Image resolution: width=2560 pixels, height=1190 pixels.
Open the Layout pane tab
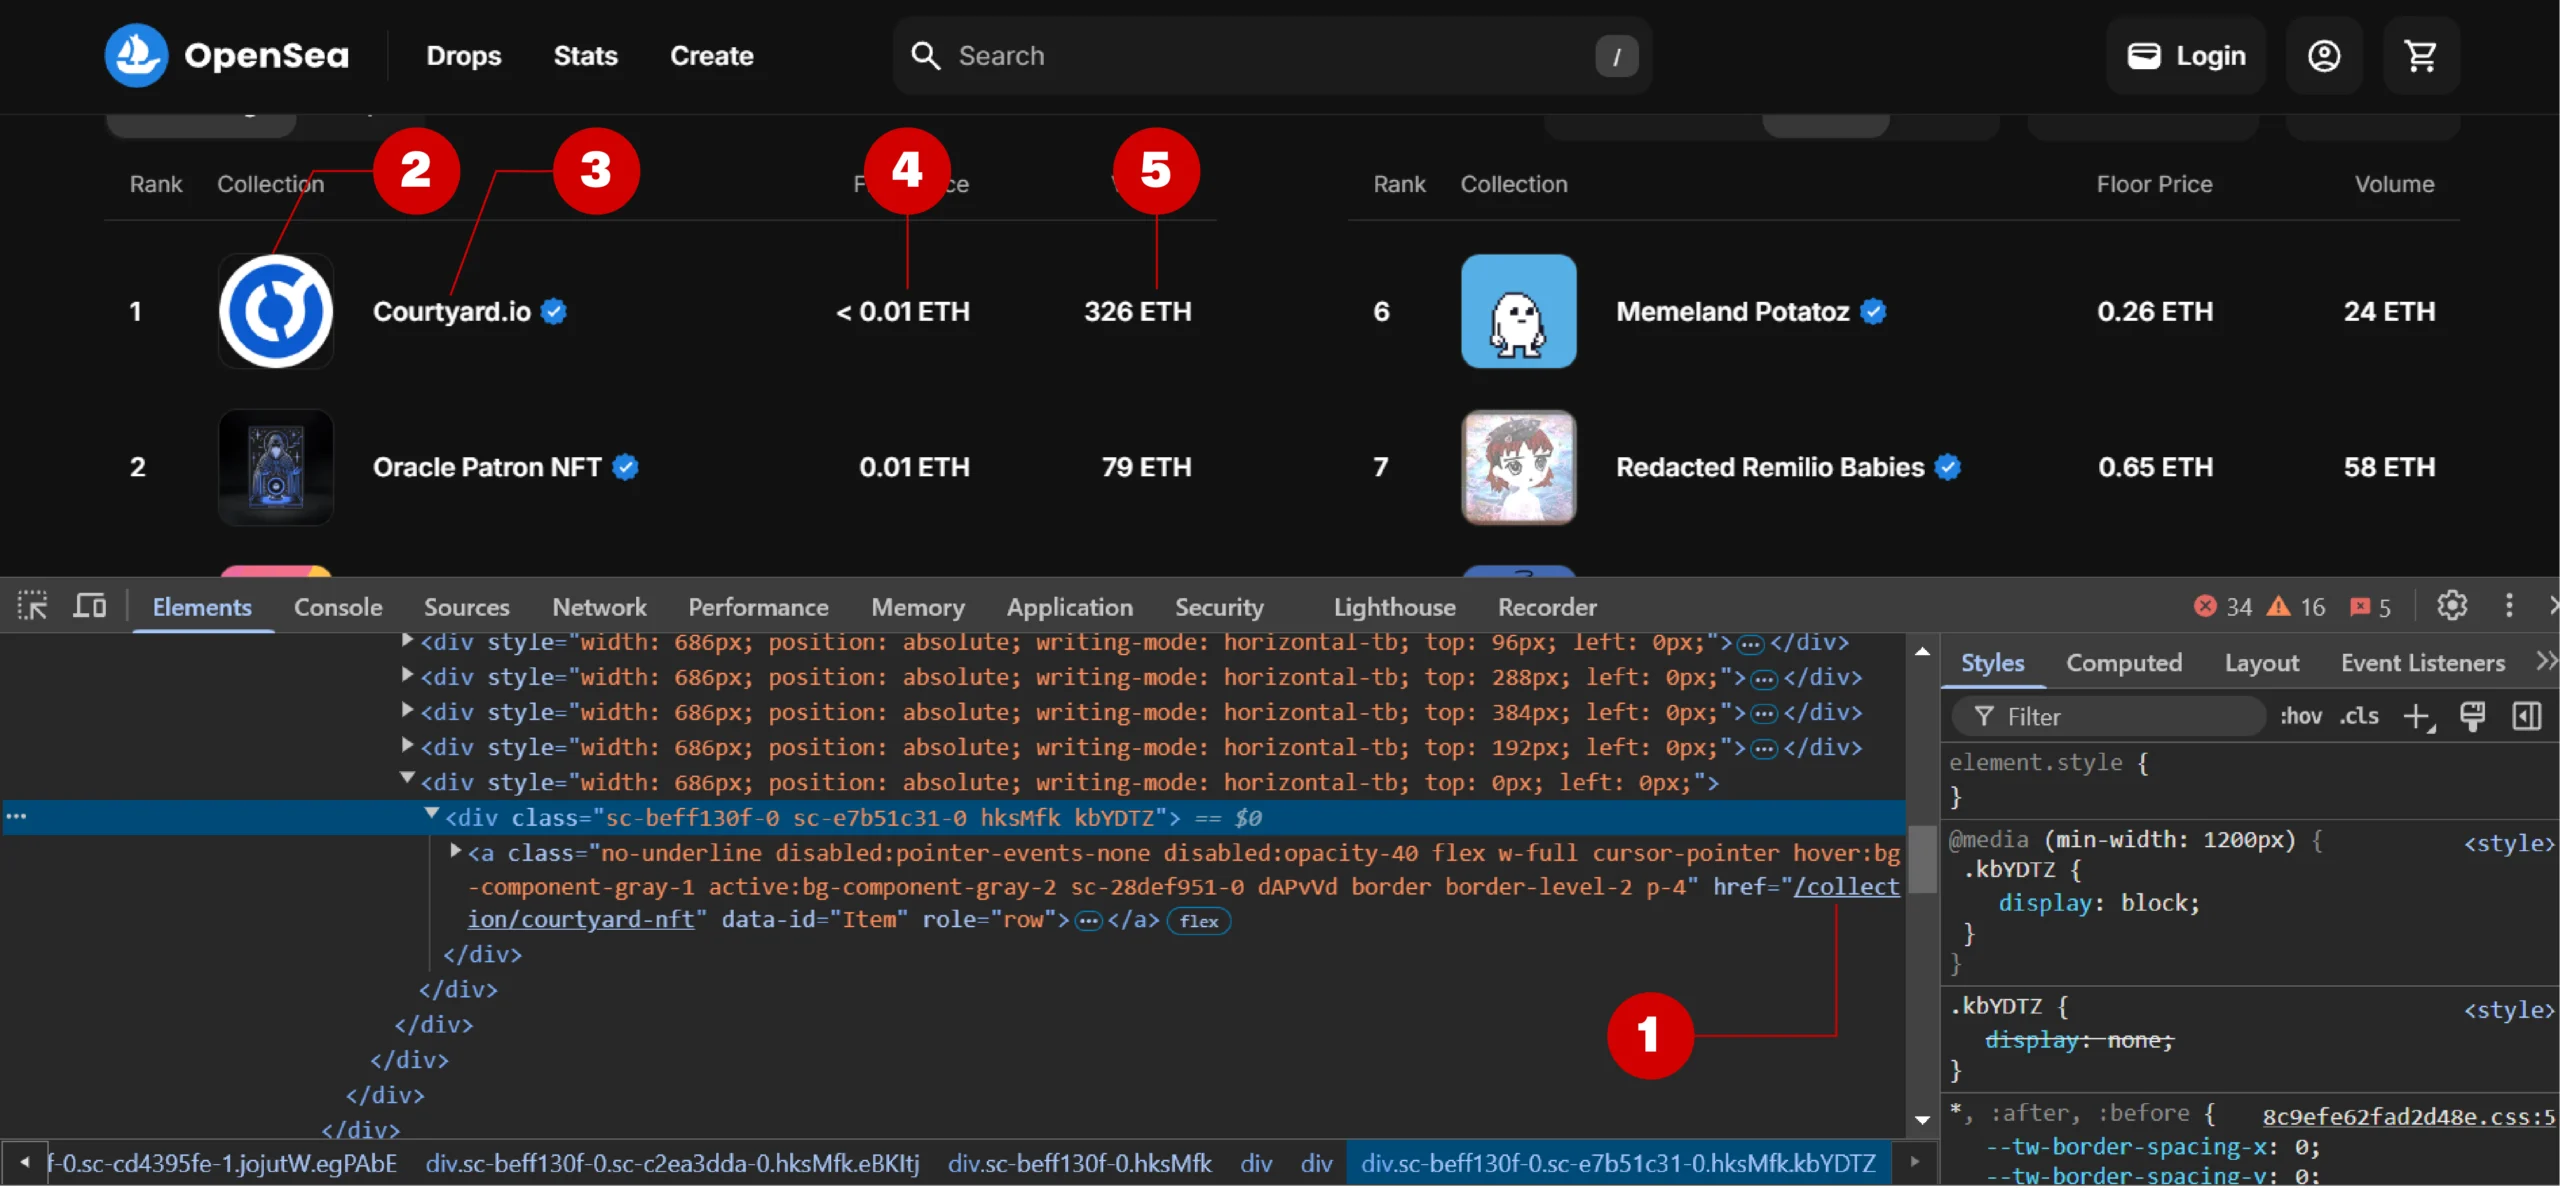[x=2261, y=663]
